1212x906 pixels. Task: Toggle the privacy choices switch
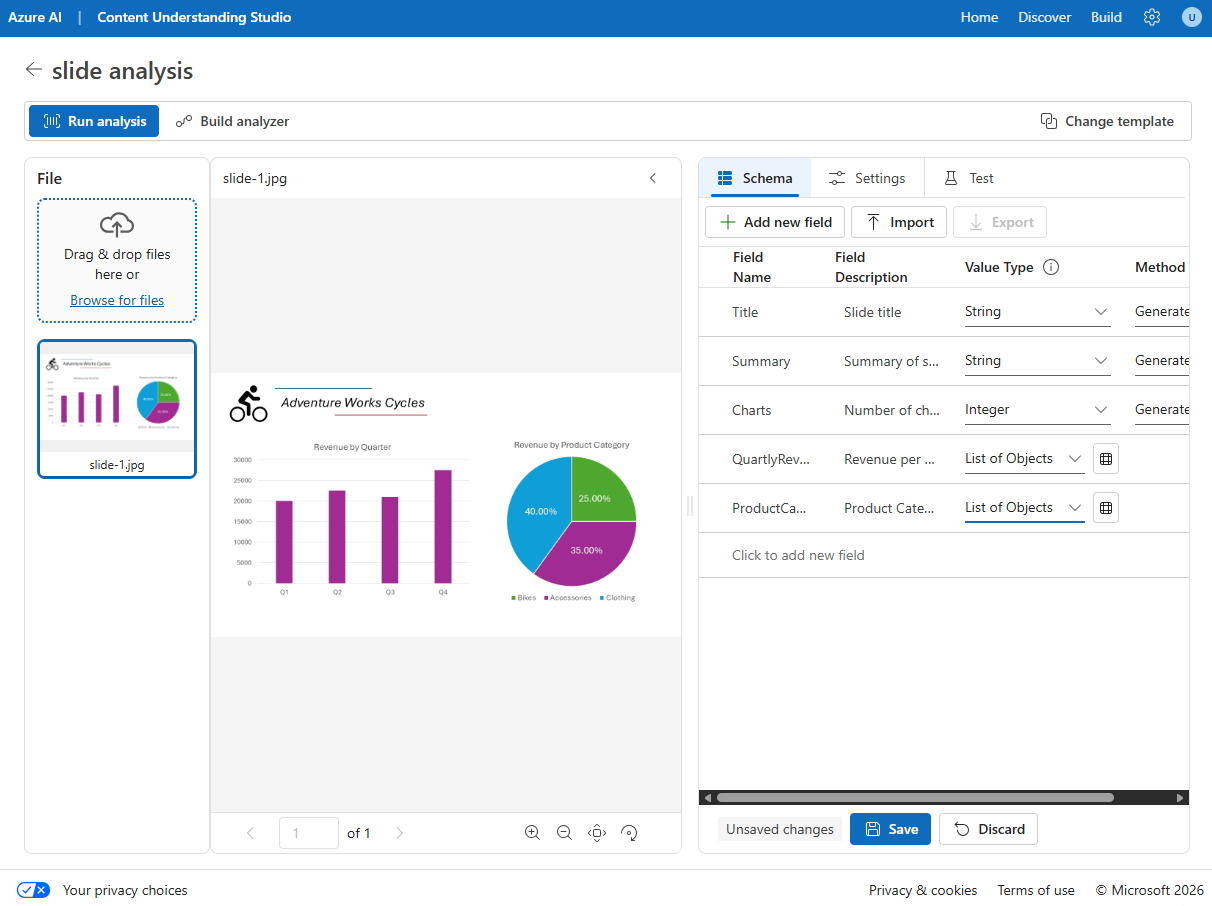click(x=33, y=890)
